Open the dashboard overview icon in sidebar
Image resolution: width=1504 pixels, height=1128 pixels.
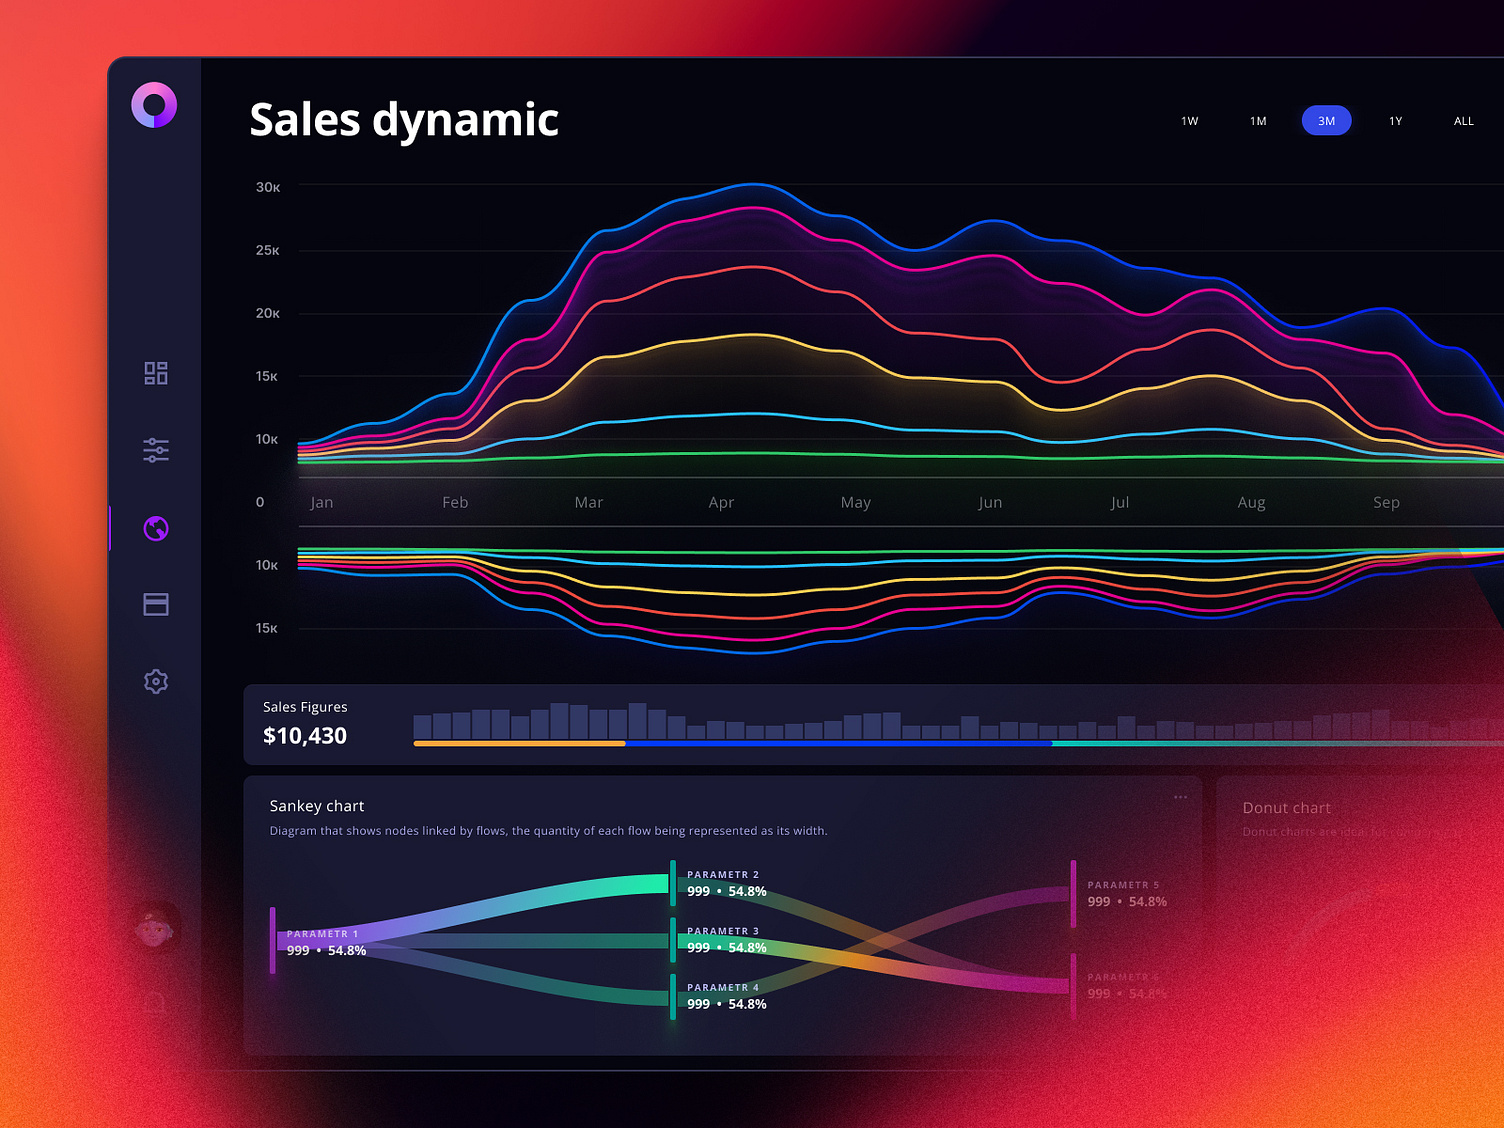coord(155,372)
